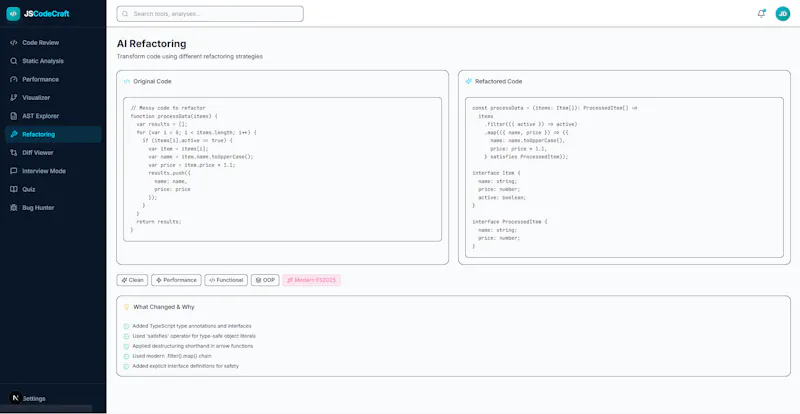This screenshot has width=800, height=414.
Task: Click the What Changed & Why heading text
Action: tap(164, 307)
